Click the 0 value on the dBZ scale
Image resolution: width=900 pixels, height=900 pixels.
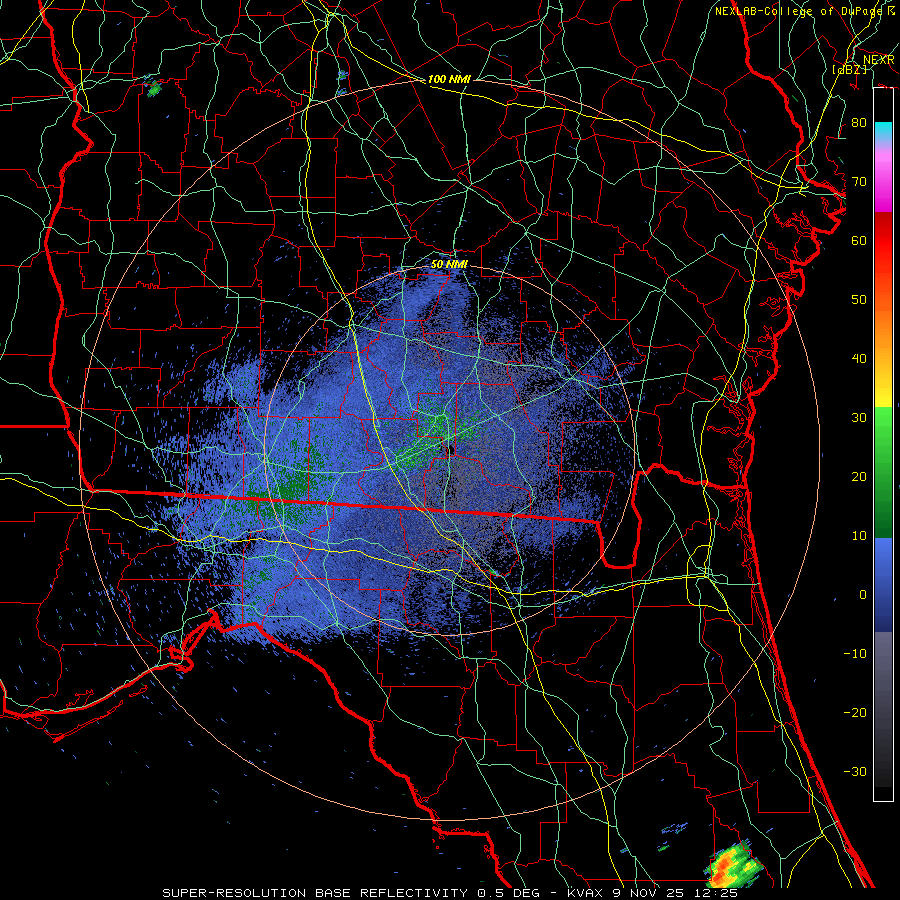pos(863,595)
